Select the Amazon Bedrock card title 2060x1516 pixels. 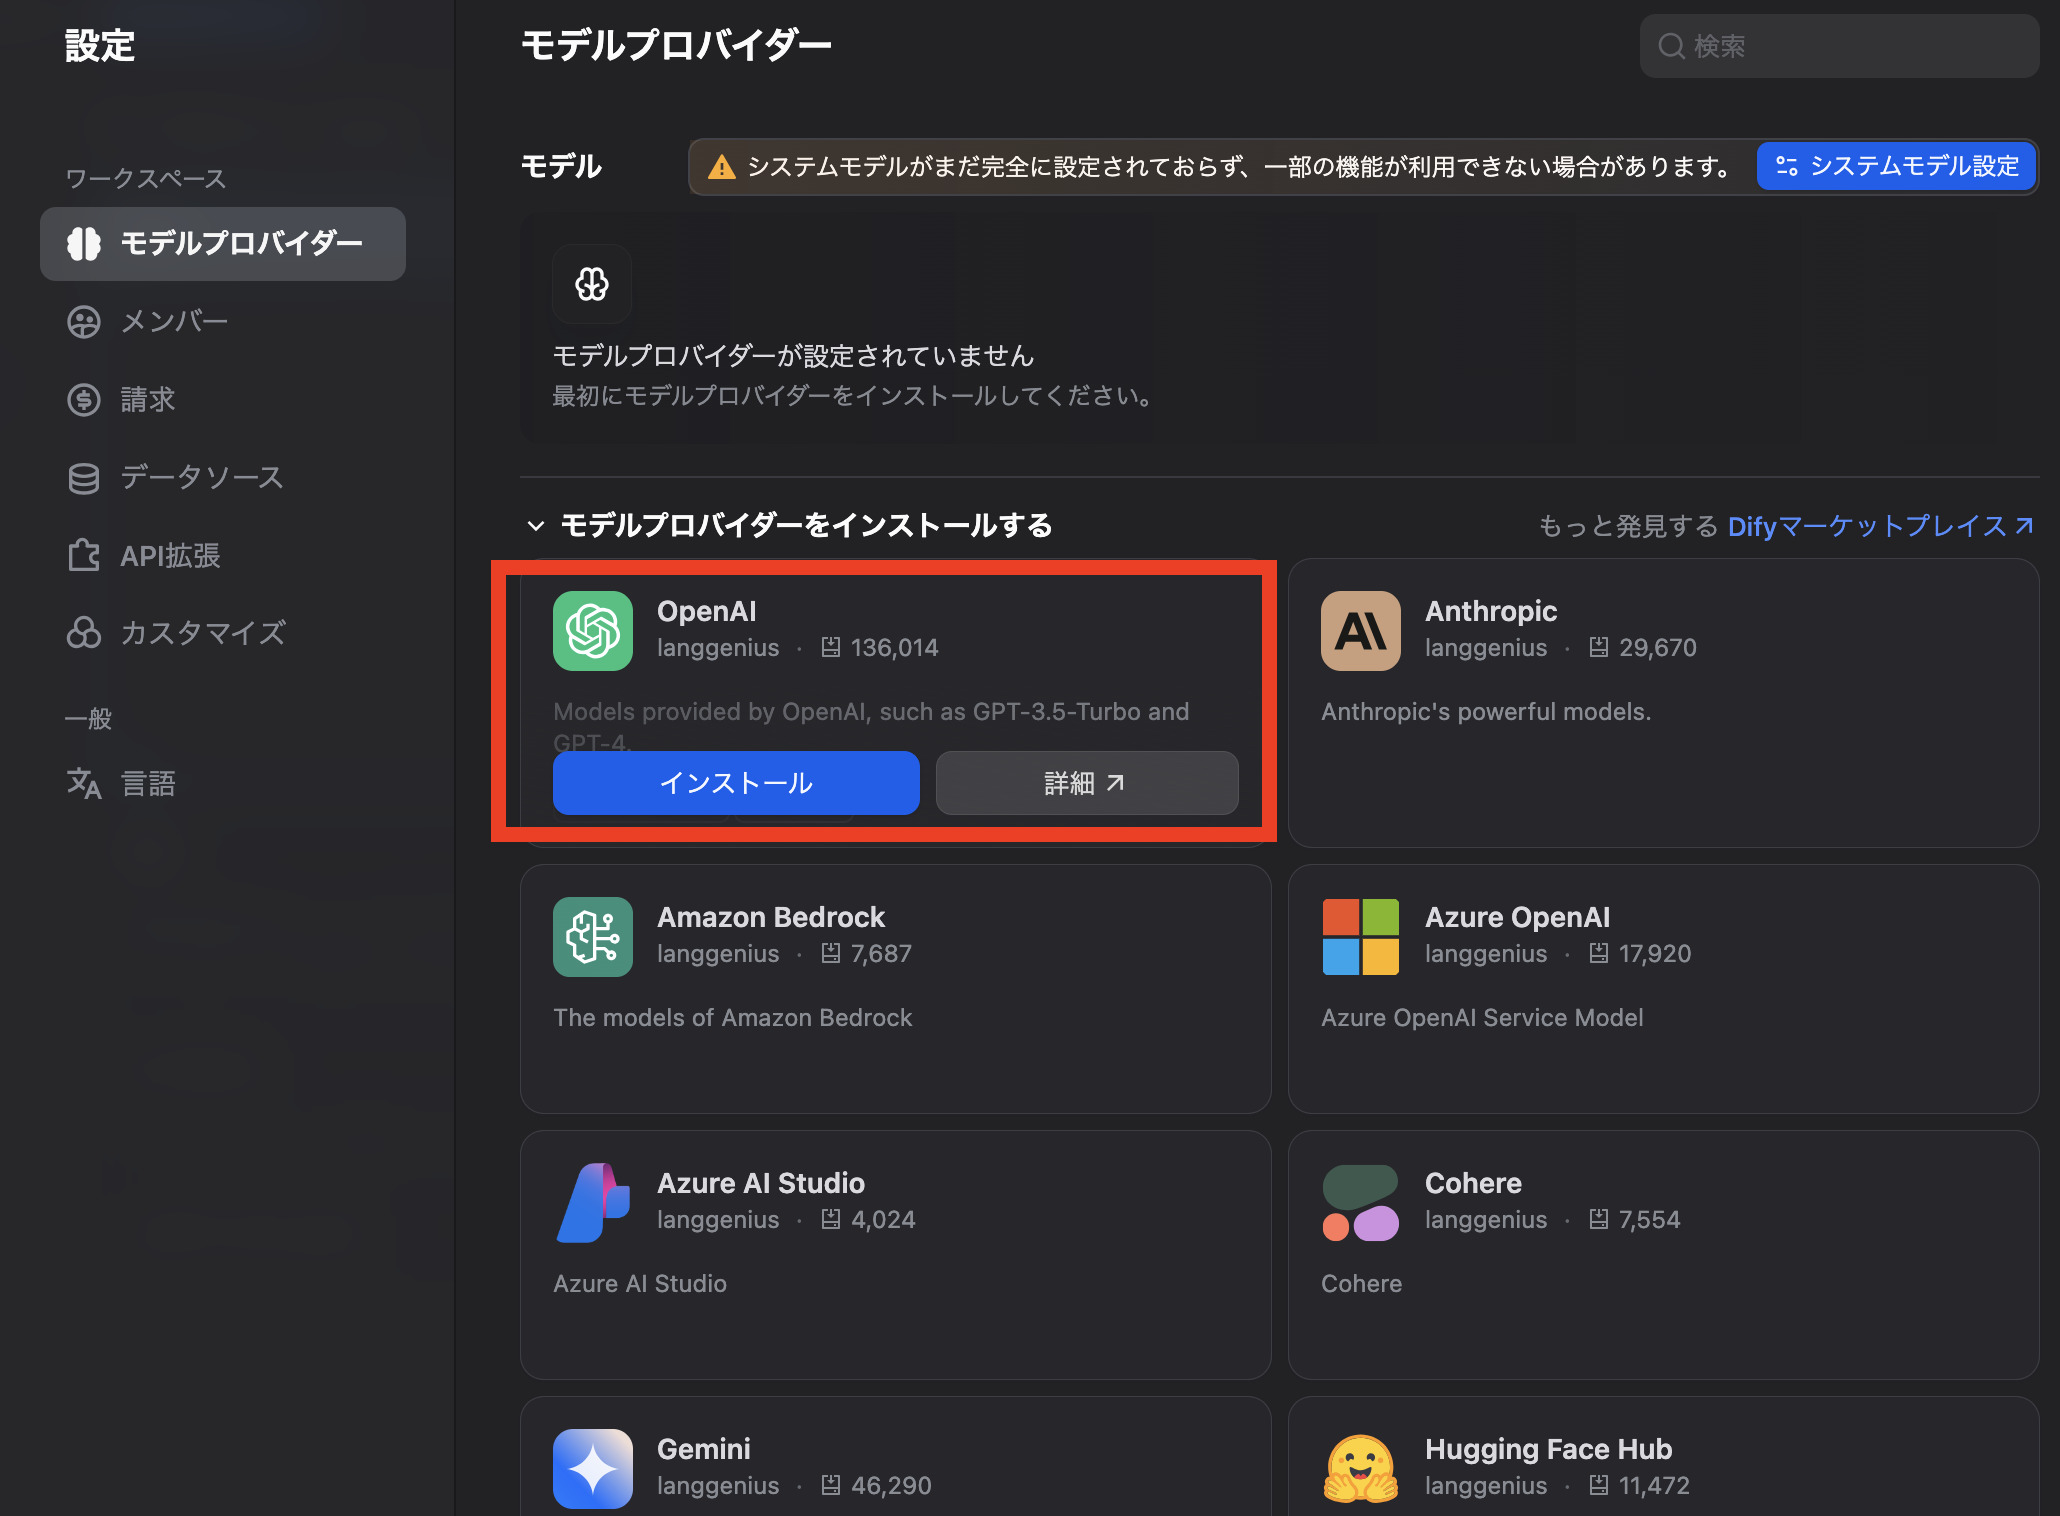tap(771, 917)
